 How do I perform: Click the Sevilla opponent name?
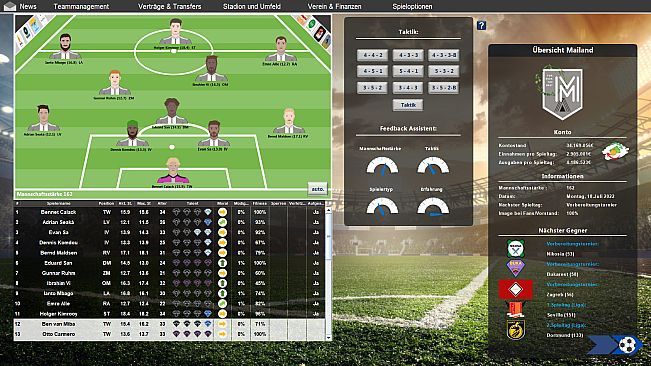tap(561, 315)
